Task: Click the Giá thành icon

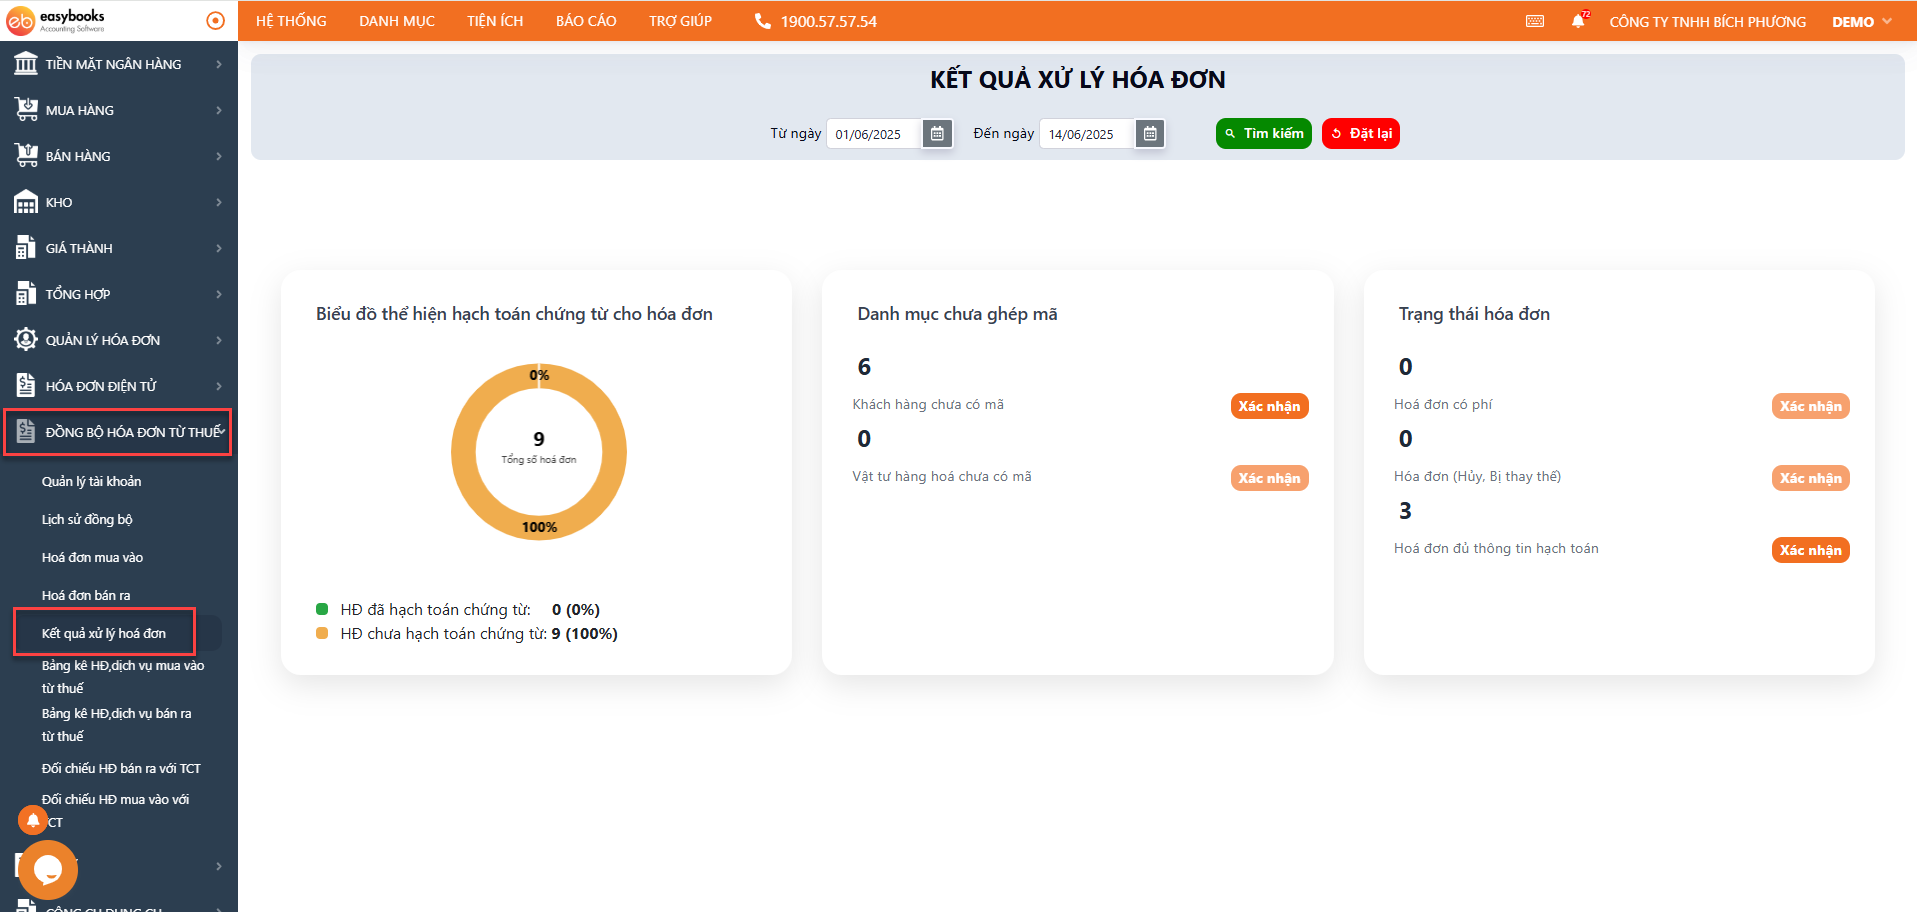Action: [x=26, y=248]
